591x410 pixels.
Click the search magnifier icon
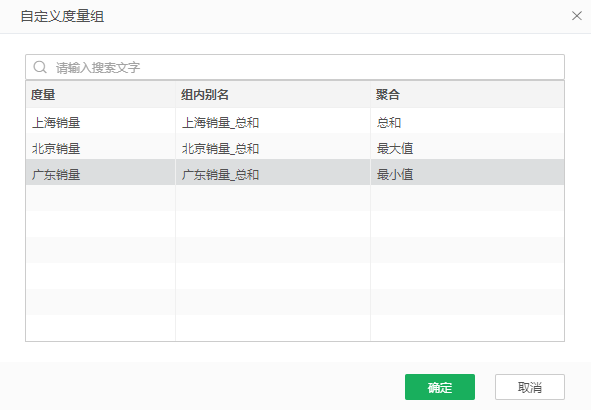(40, 67)
